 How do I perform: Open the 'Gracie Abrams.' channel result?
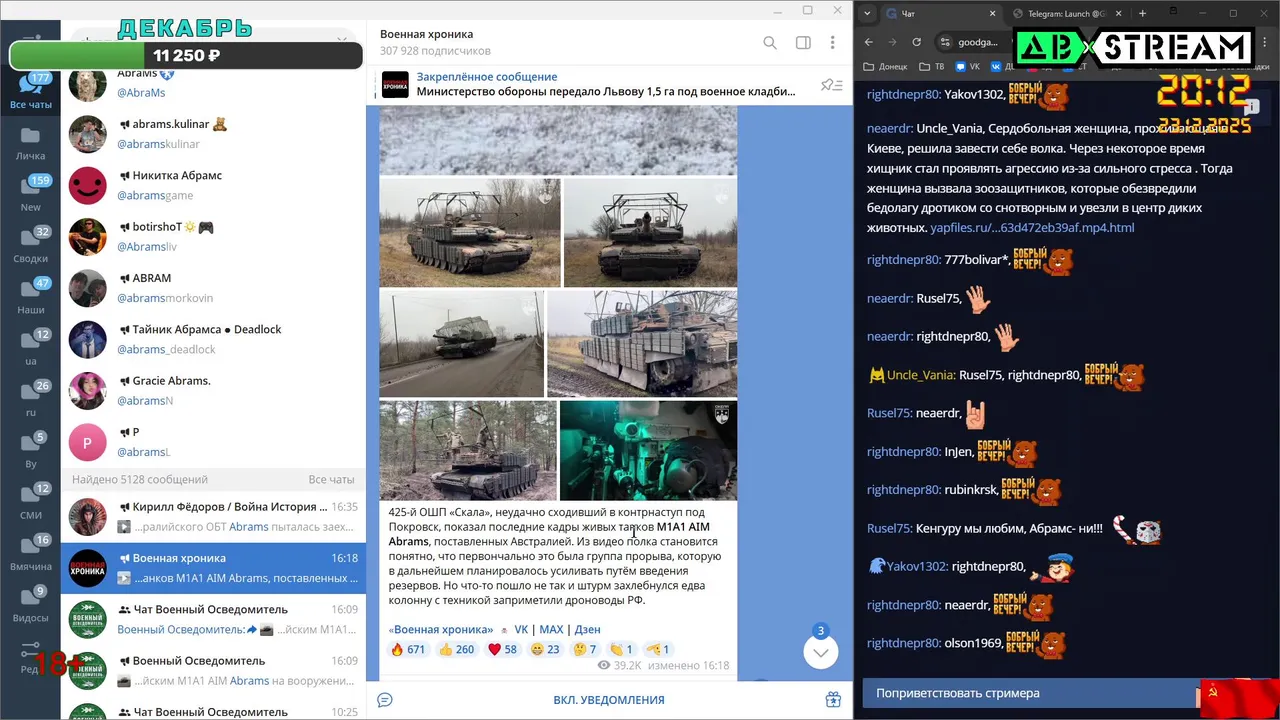(x=213, y=391)
